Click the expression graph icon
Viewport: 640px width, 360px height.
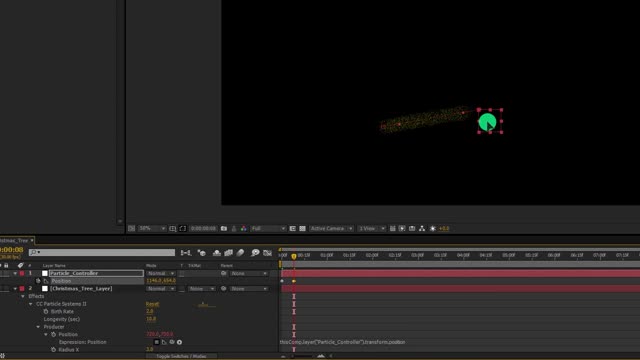tap(164, 342)
